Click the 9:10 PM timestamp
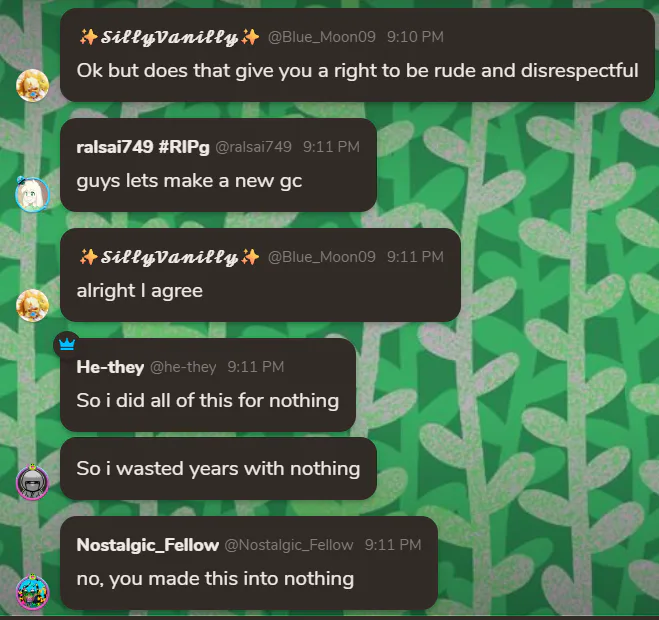Screen dimensions: 659x620 (415, 37)
